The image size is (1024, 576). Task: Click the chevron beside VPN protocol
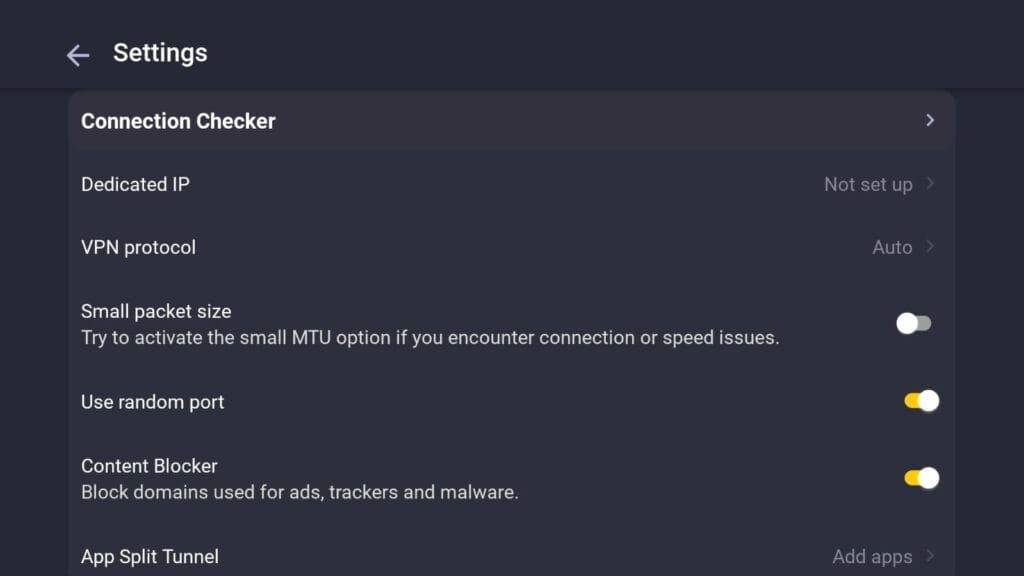929,247
